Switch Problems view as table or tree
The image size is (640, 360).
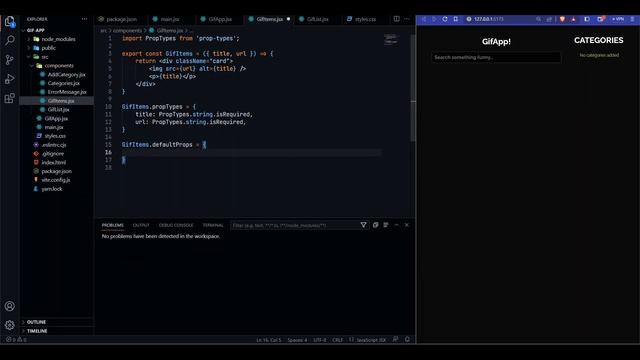tap(386, 225)
